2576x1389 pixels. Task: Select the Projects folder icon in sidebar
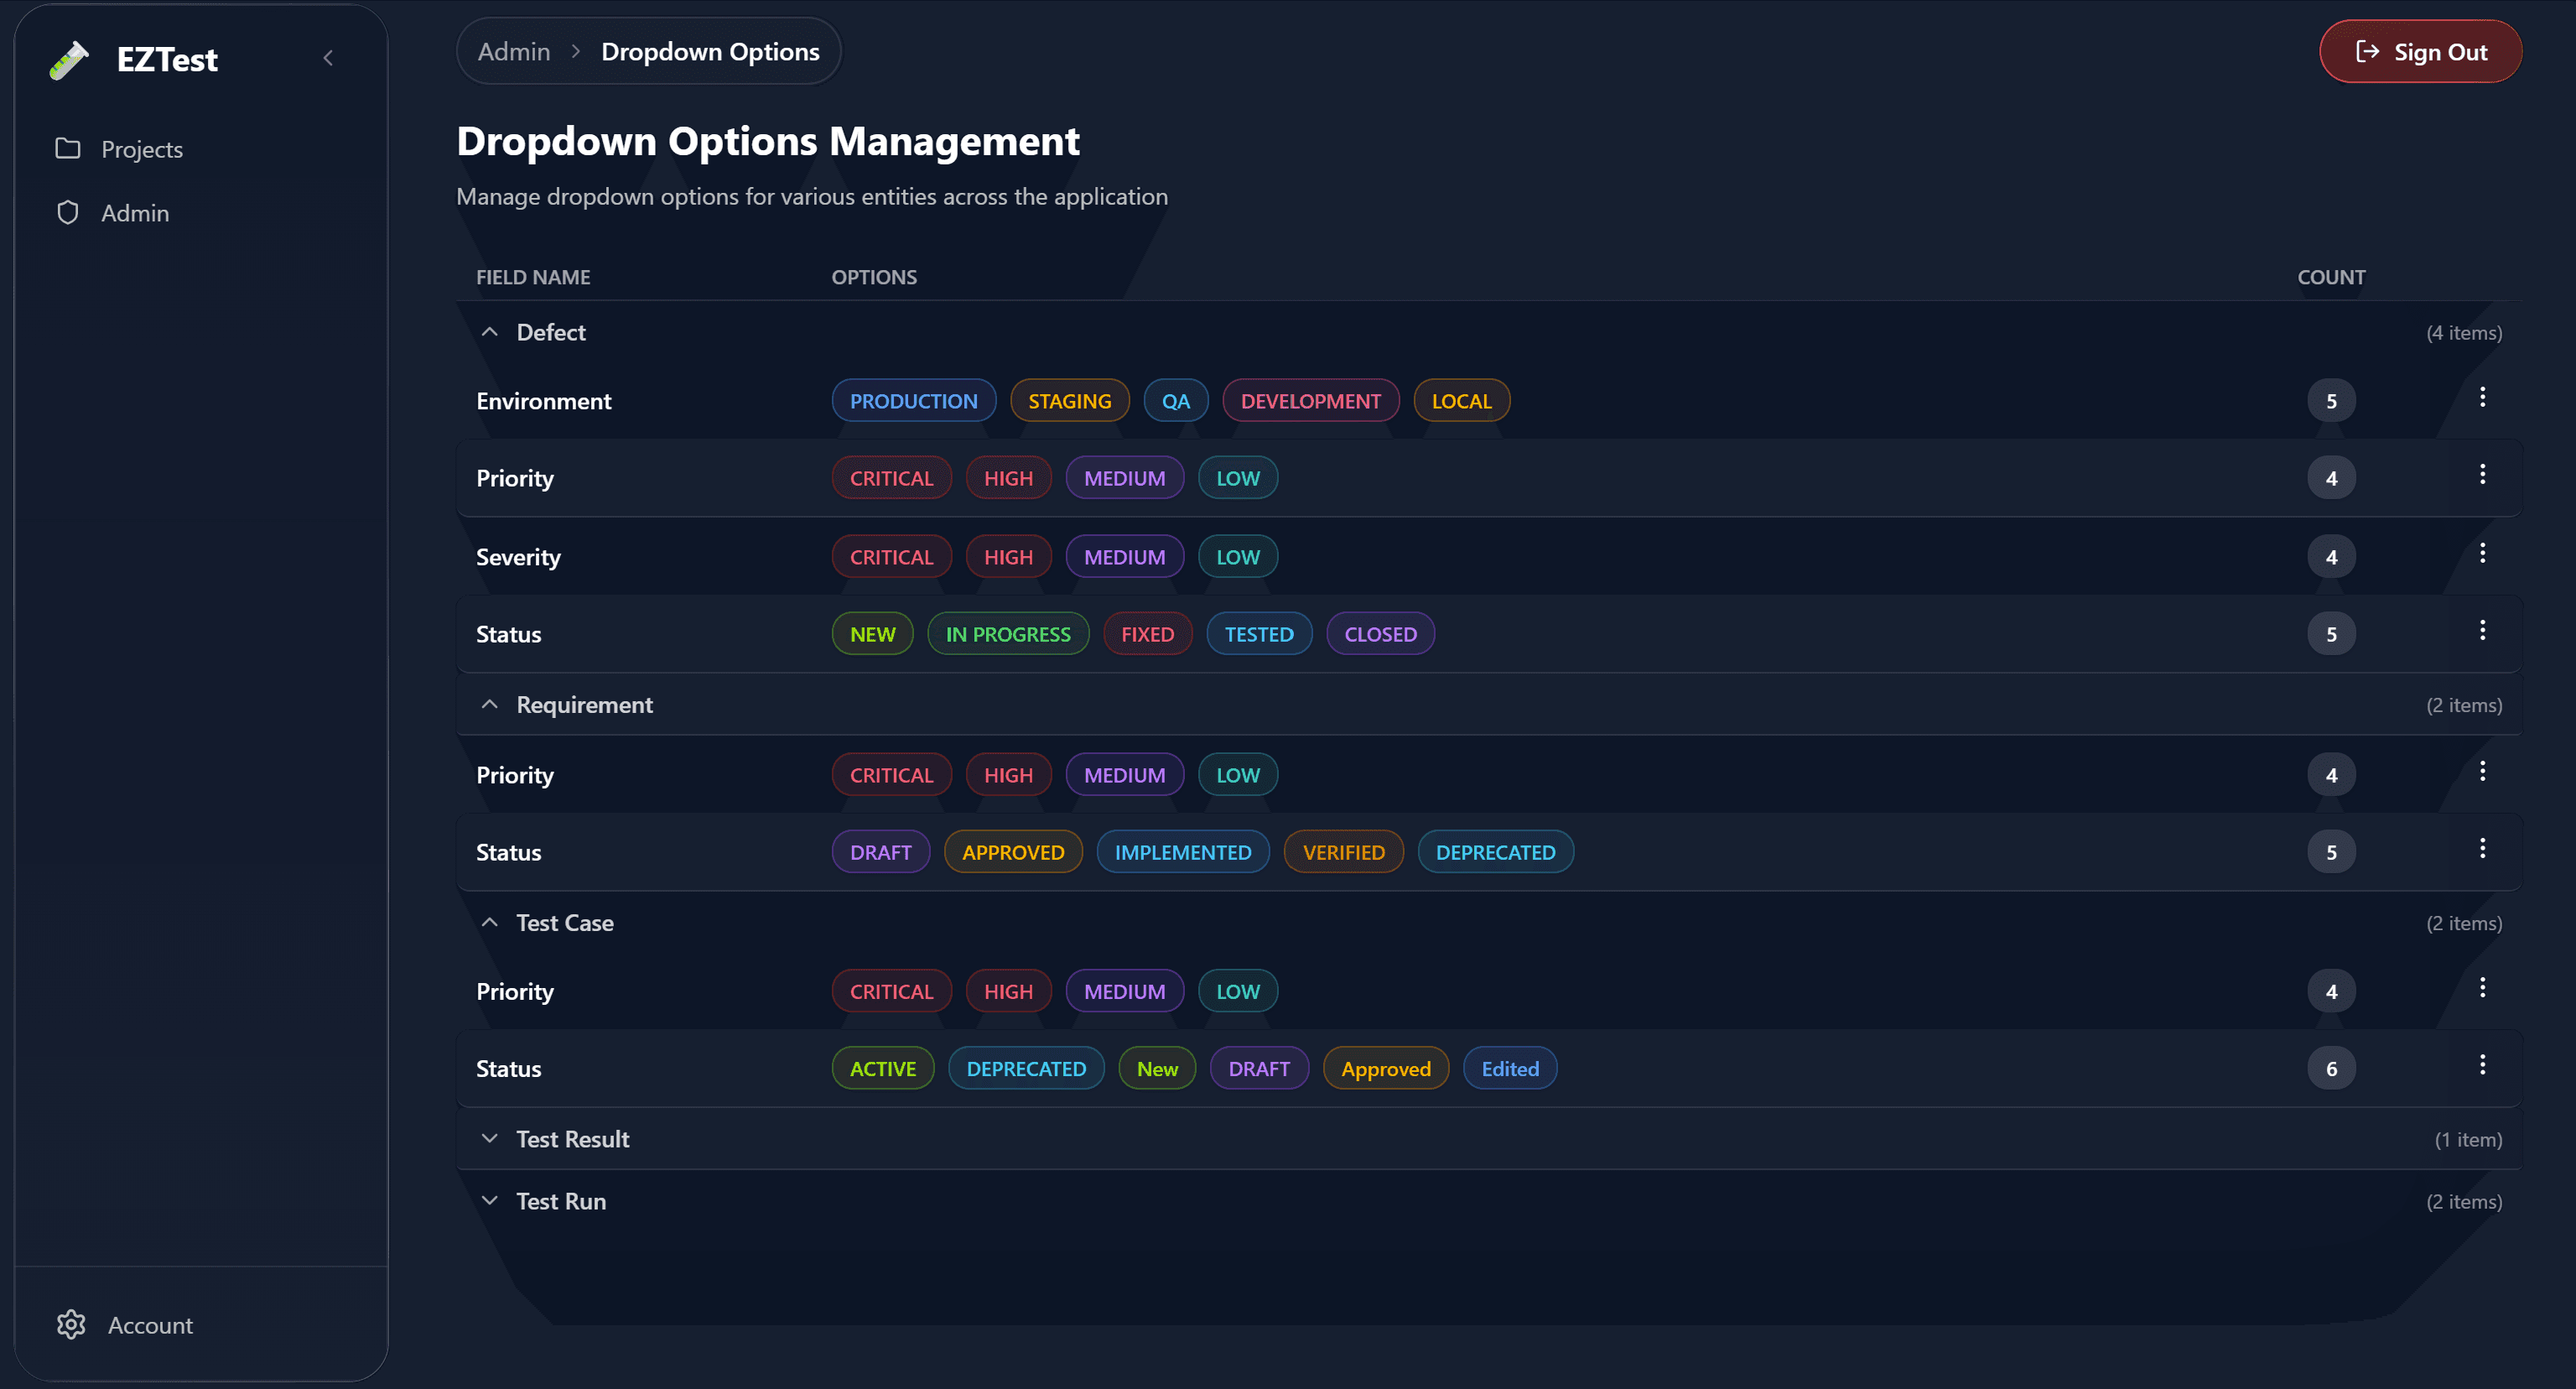67,148
